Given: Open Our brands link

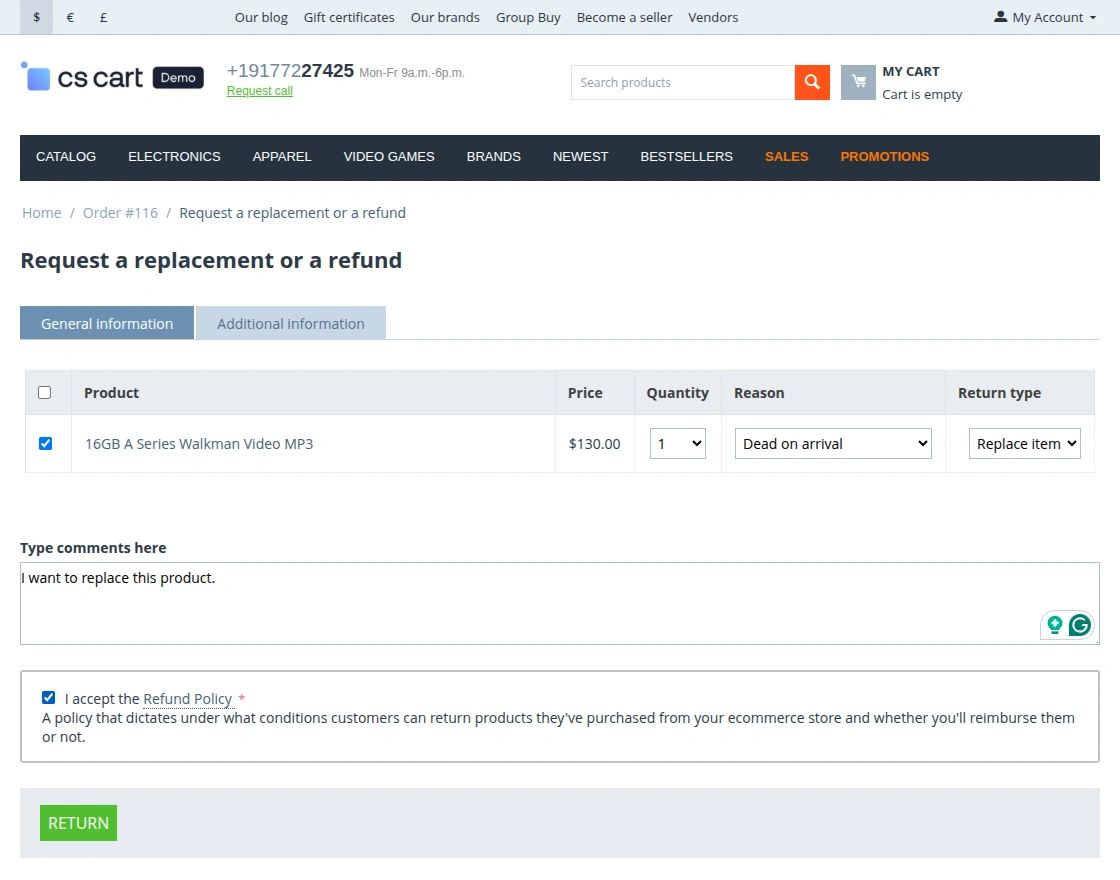Looking at the screenshot, I should click(x=445, y=17).
